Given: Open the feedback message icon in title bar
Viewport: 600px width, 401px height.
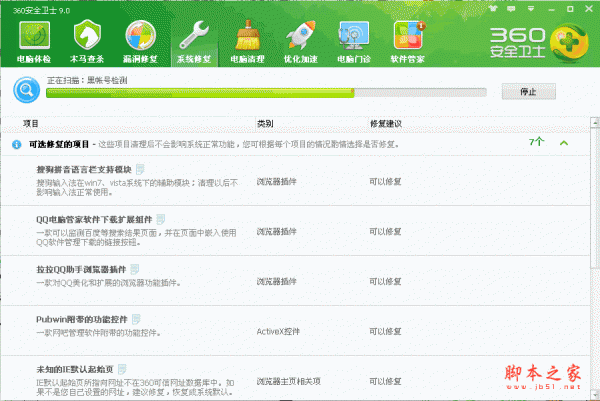Looking at the screenshot, I should (x=511, y=8).
